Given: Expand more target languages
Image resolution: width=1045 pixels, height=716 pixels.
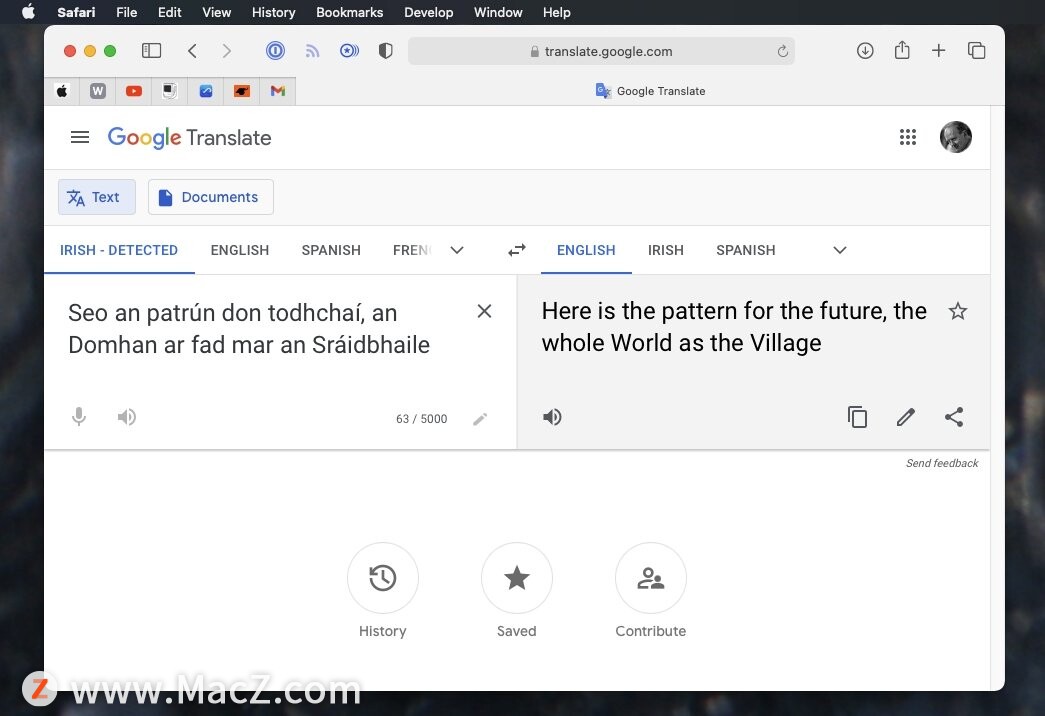Looking at the screenshot, I should click(840, 250).
